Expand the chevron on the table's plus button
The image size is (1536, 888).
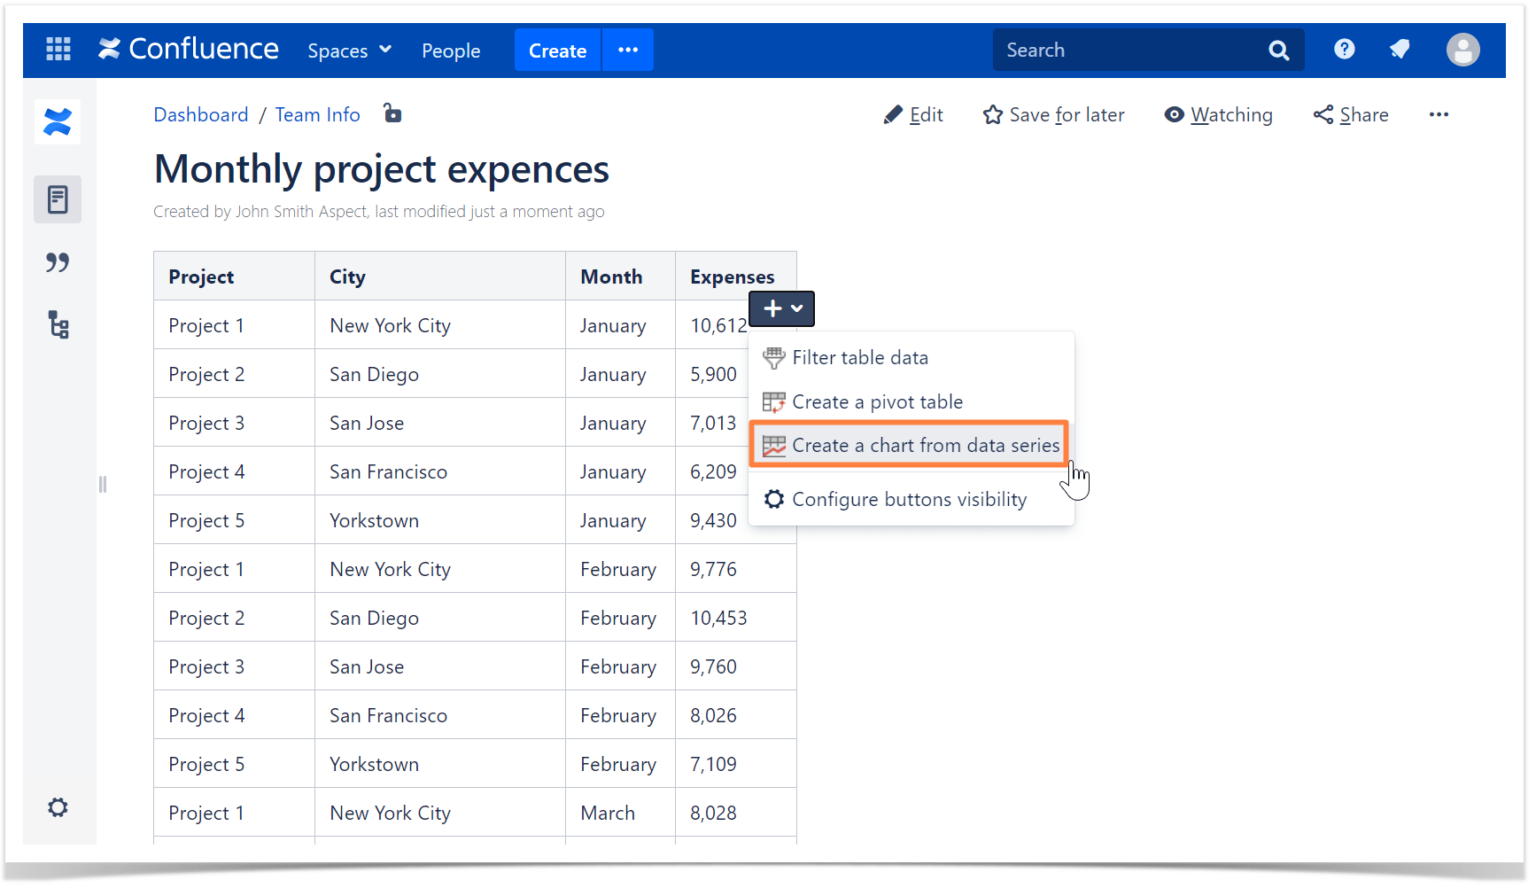click(x=797, y=309)
